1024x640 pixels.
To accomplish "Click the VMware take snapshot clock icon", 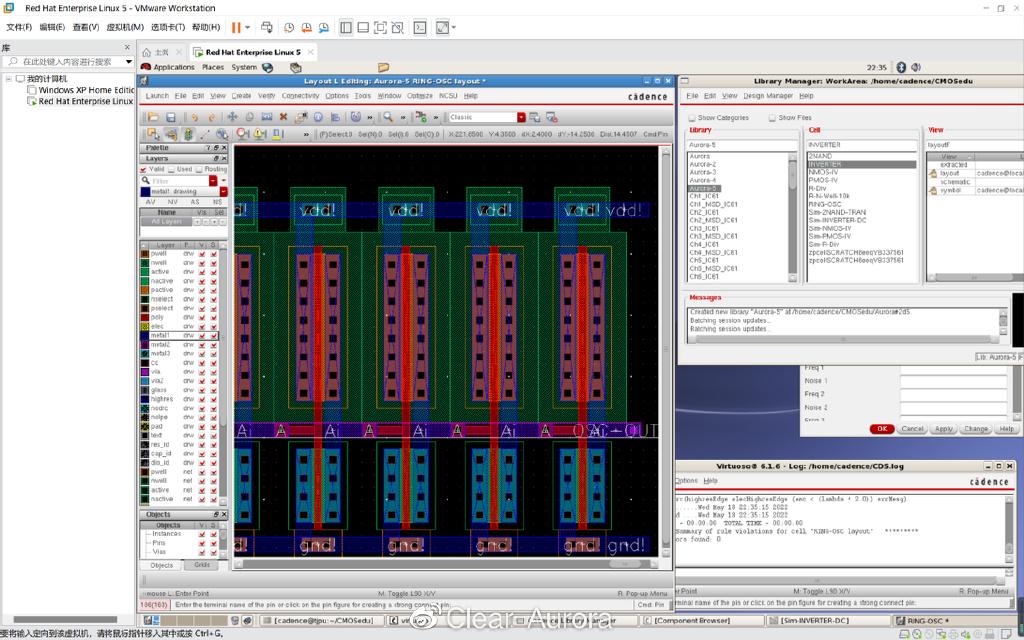I will (289, 27).
